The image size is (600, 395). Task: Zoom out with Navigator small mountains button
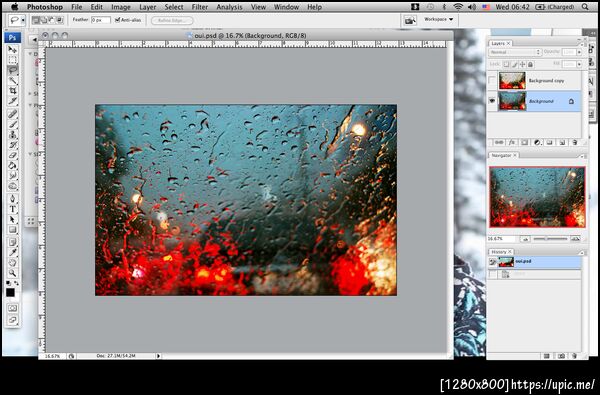pyautogui.click(x=525, y=239)
